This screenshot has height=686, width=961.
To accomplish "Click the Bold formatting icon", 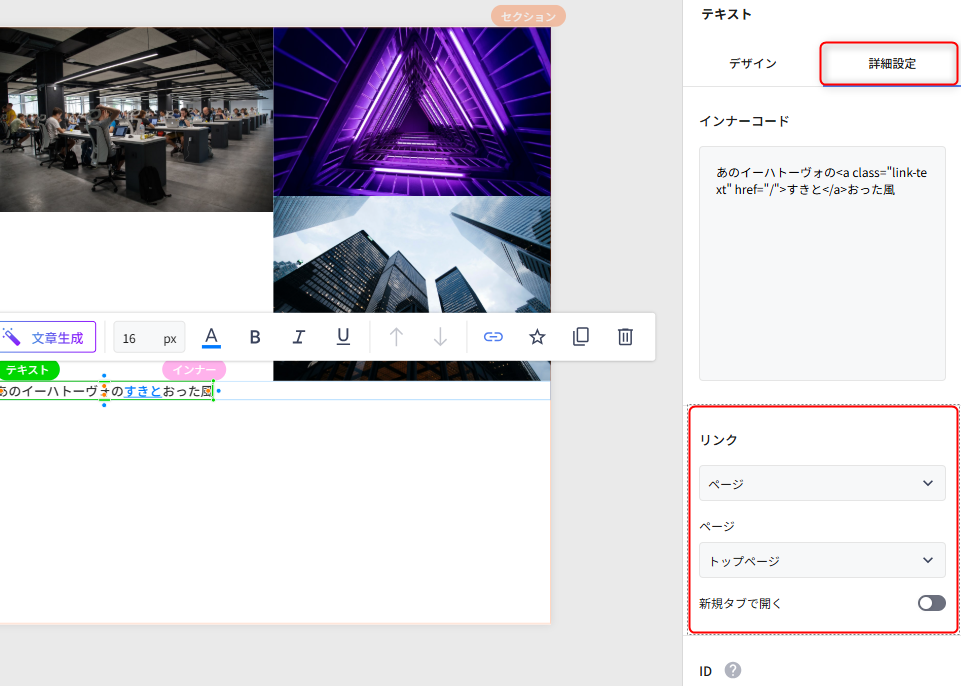I will [255, 337].
